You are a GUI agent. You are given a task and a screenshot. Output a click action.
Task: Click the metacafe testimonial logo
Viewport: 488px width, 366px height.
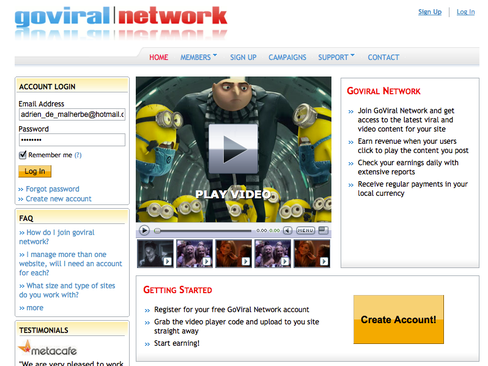coord(48,348)
